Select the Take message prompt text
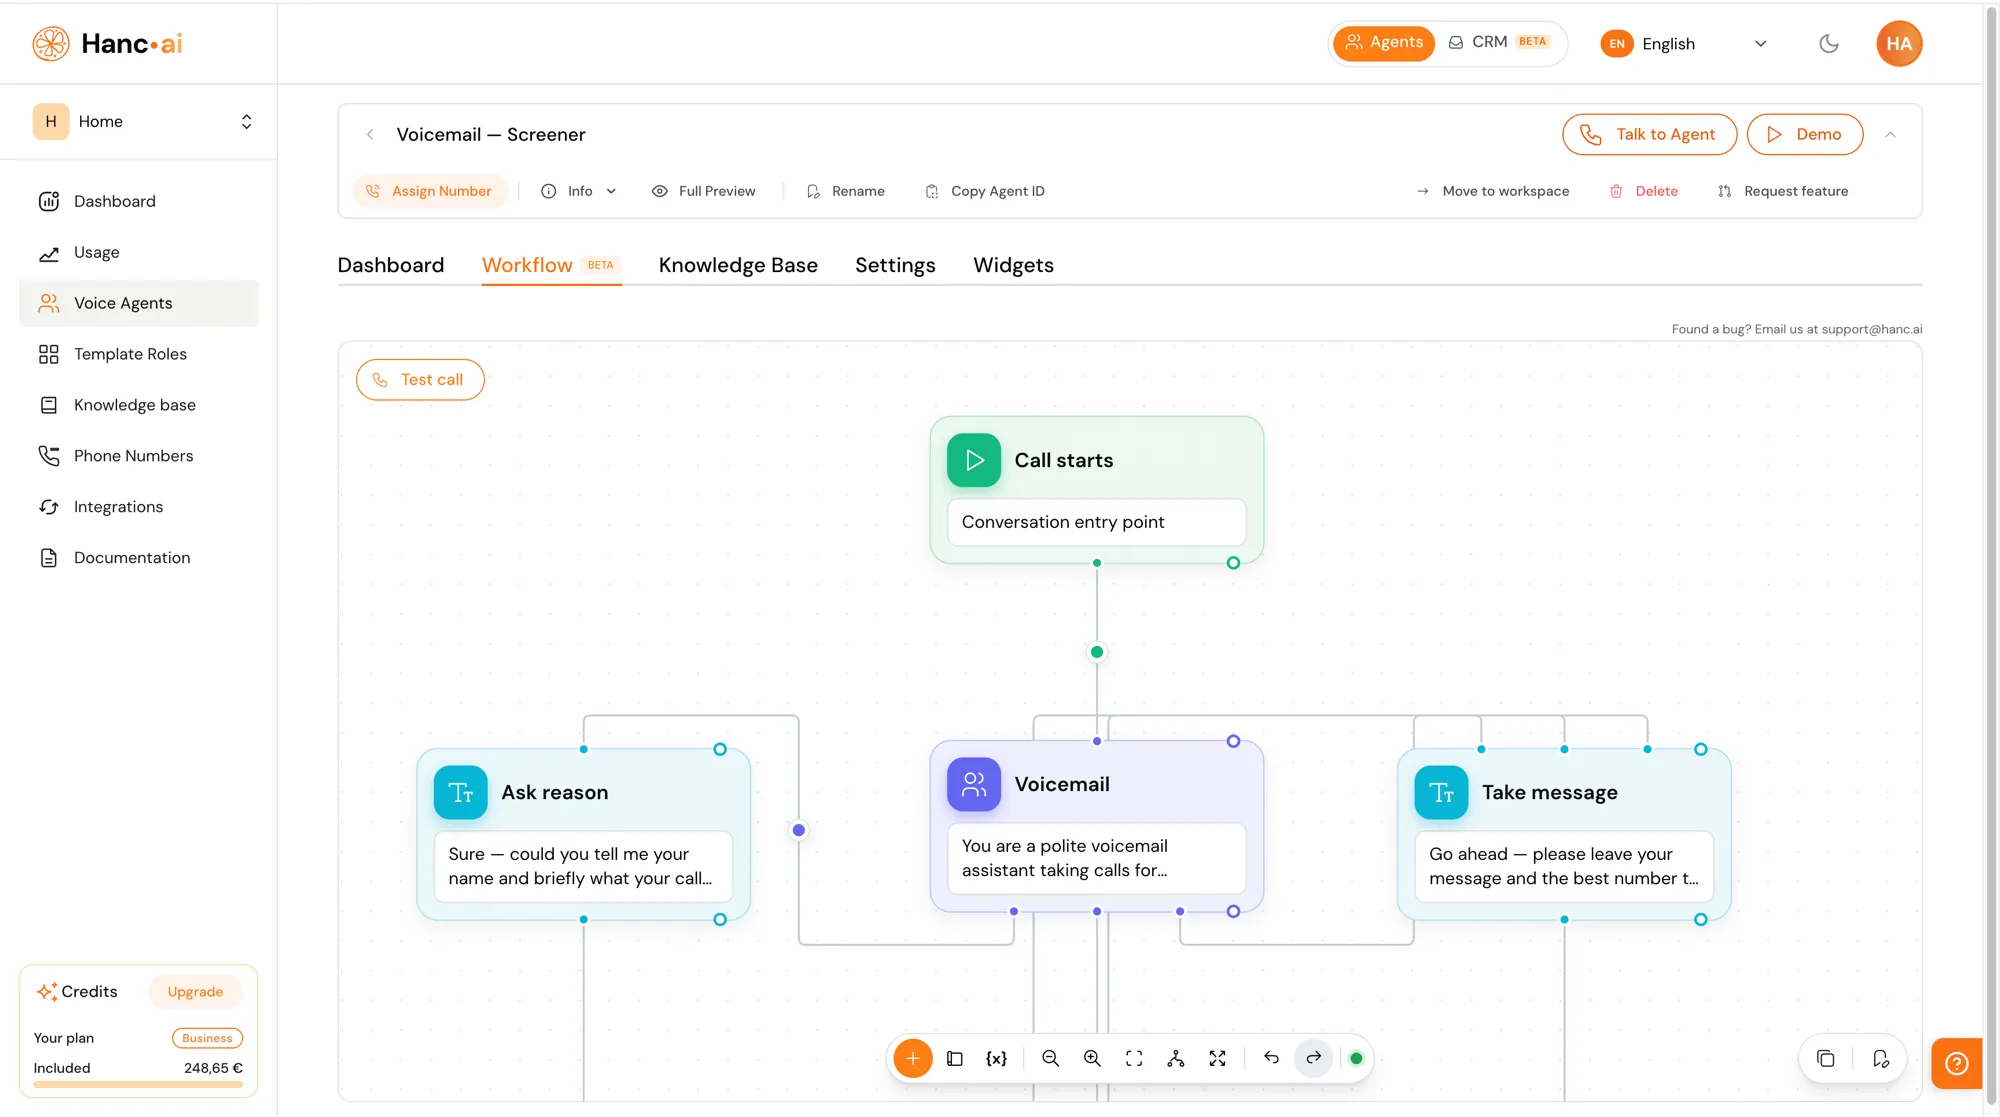2000x1117 pixels. point(1564,866)
